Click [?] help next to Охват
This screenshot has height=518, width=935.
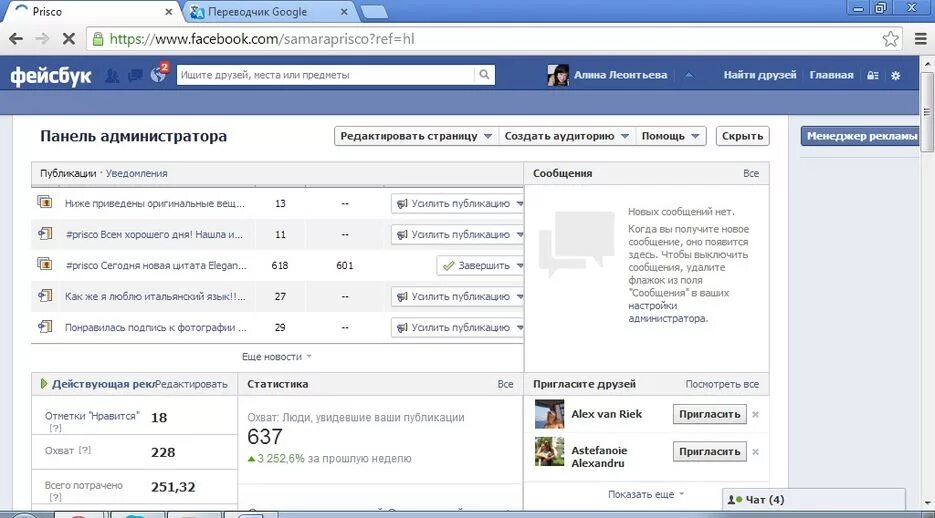tap(85, 451)
